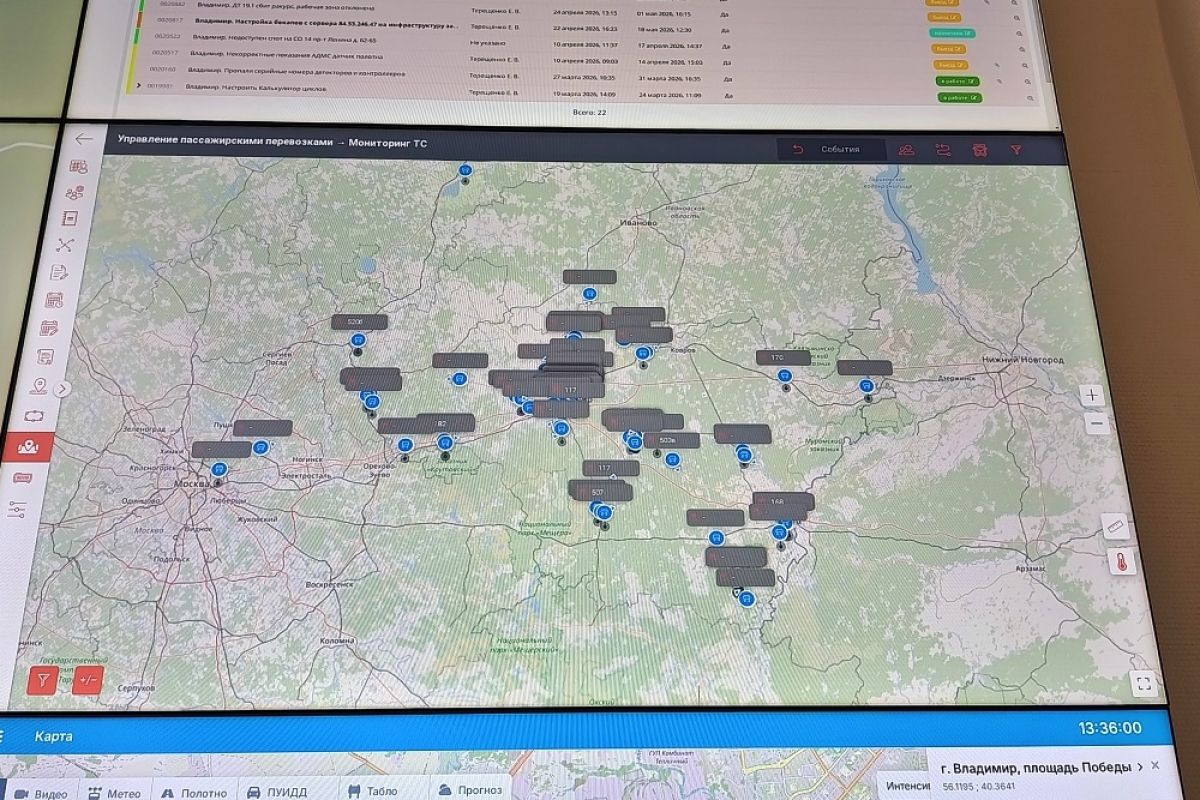Open the ticket sidebar icon below monitoring
The image size is (1200, 800).
pos(22,479)
